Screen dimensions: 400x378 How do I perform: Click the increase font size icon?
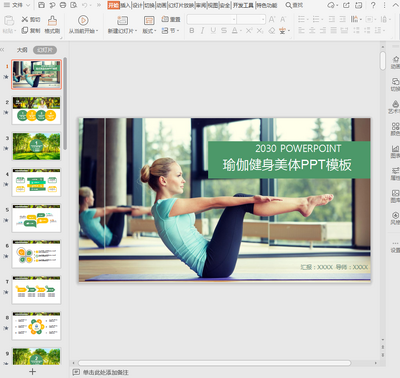pyautogui.click(x=272, y=19)
